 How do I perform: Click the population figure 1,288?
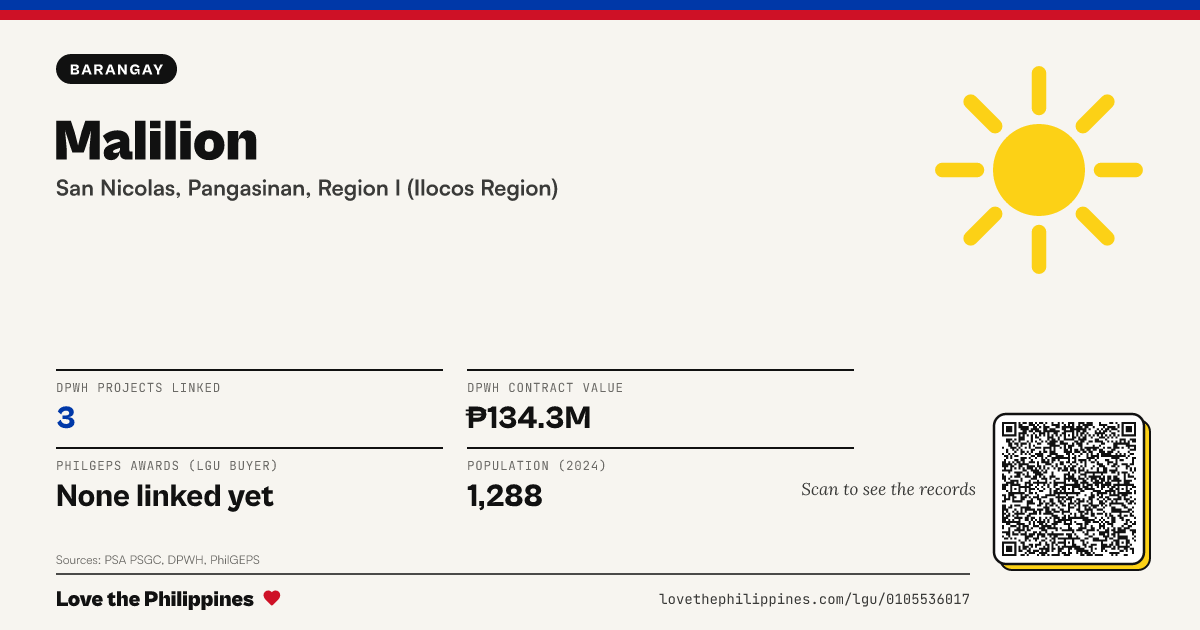point(505,496)
